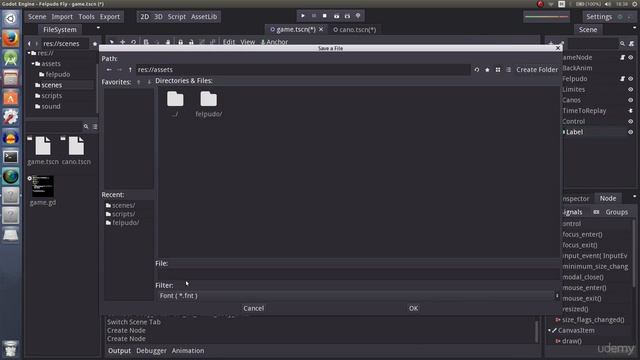The height and width of the screenshot is (360, 640).
Task: Navigate back in FileSystem path
Action: tap(29, 44)
